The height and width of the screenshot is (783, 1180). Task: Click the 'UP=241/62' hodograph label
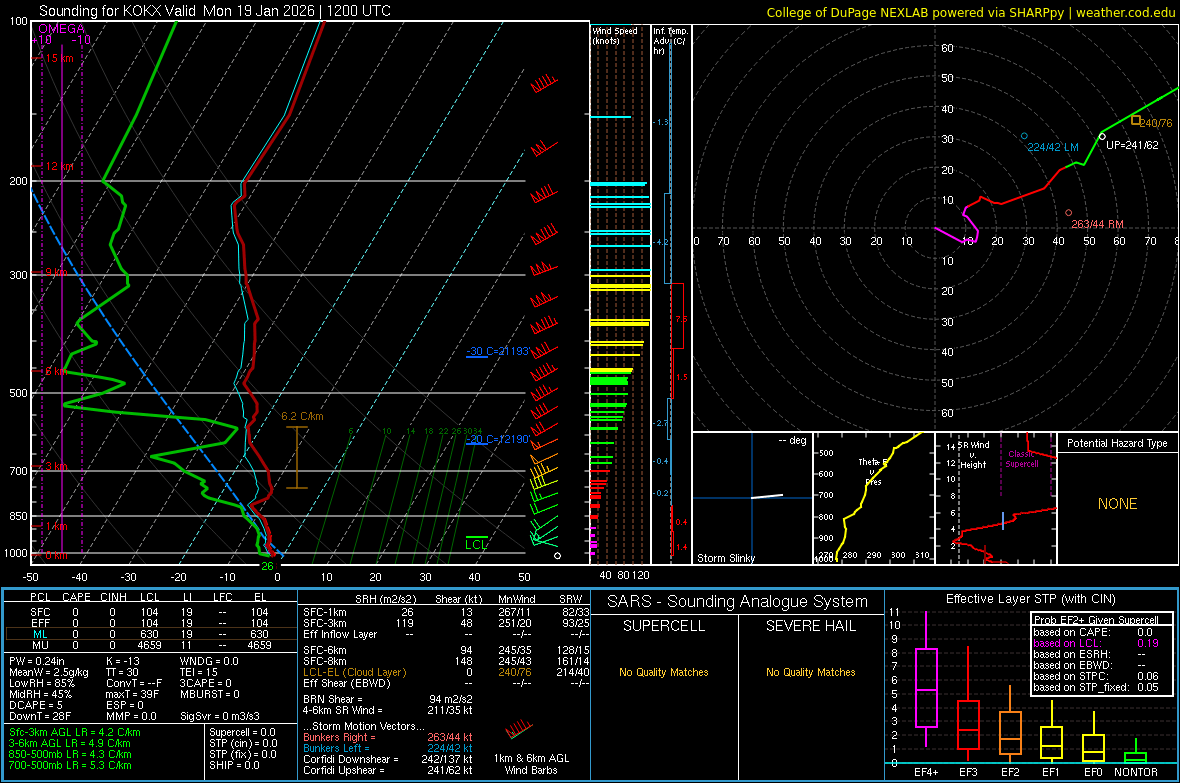tap(1133, 145)
